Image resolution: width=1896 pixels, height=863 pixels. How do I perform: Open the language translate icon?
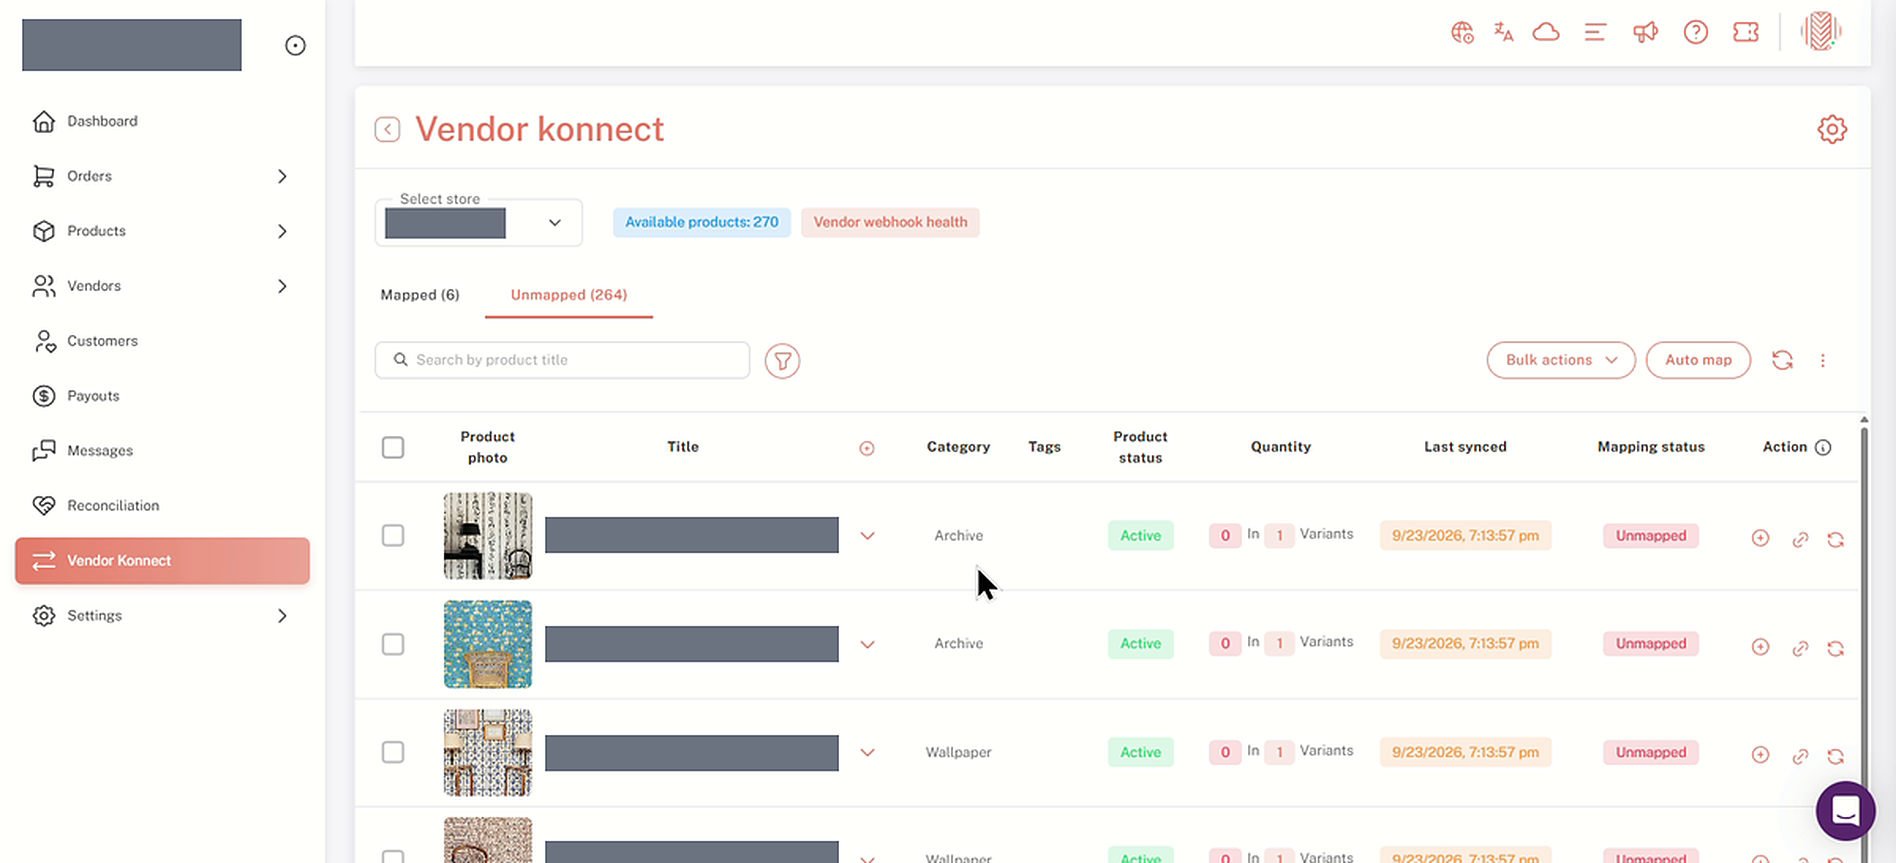point(1504,33)
